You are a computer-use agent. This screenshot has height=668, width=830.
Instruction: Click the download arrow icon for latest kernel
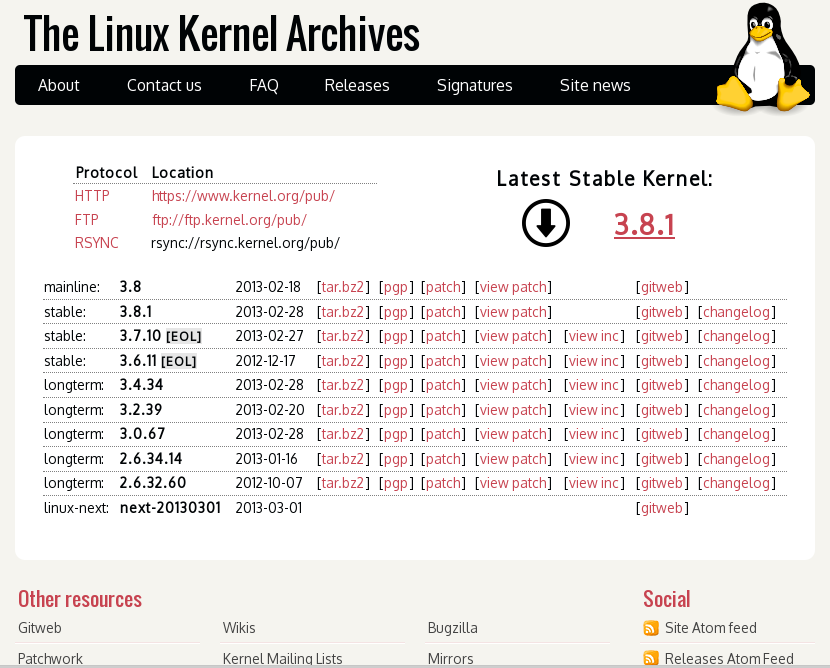pyautogui.click(x=546, y=223)
